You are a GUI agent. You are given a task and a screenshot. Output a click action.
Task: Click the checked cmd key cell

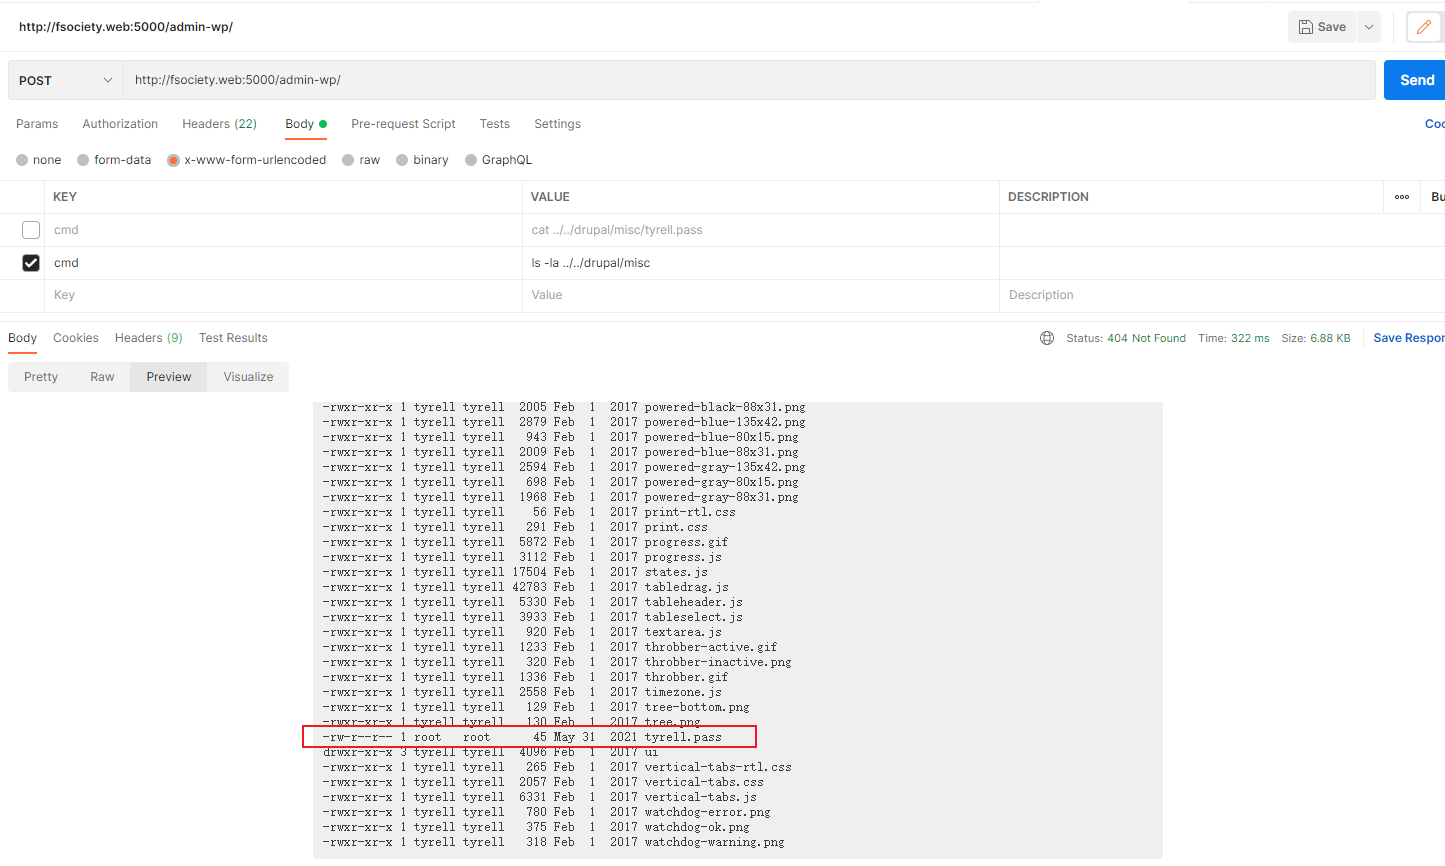283,263
